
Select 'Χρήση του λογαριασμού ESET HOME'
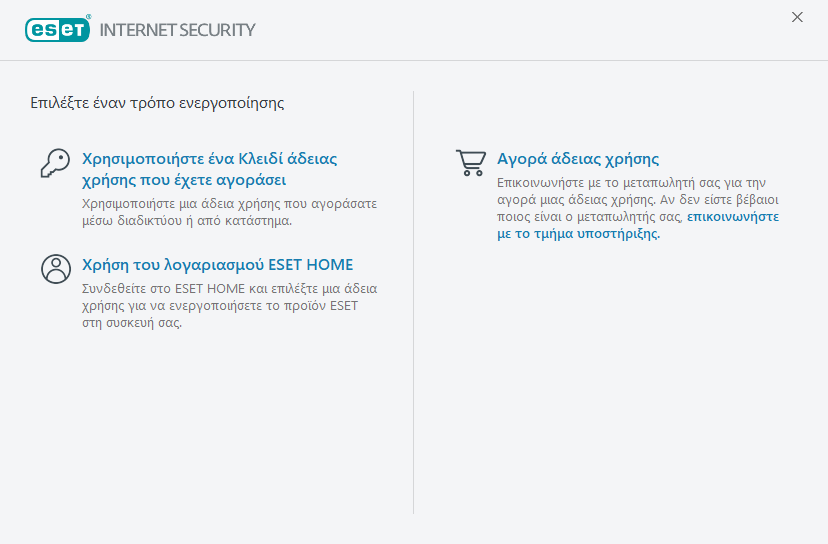point(217,265)
